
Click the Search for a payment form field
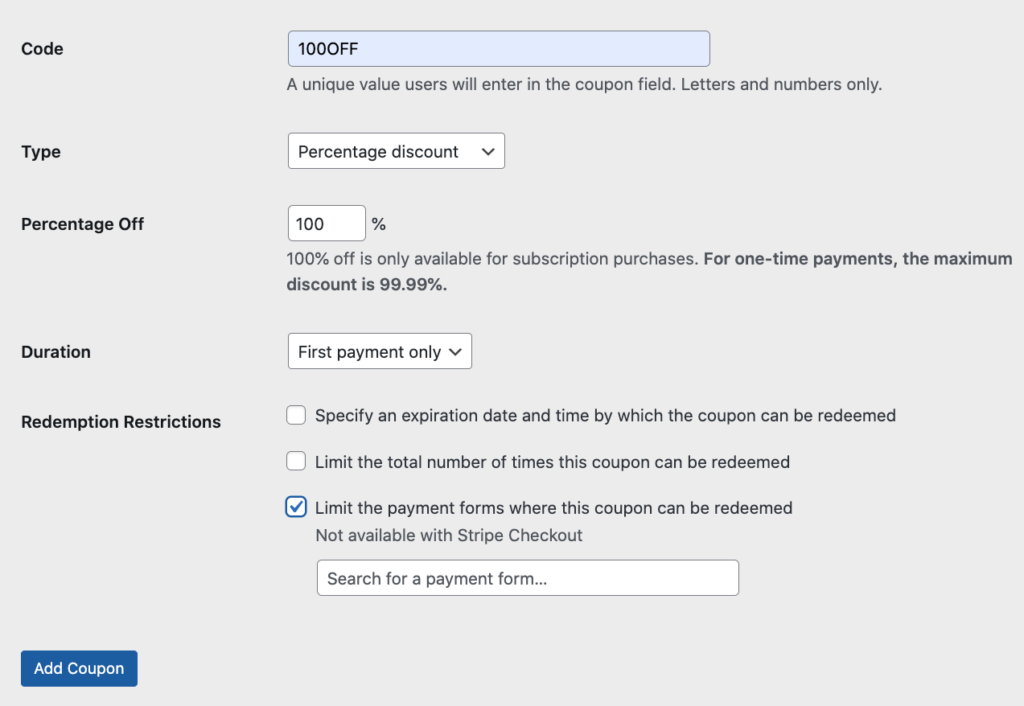527,578
